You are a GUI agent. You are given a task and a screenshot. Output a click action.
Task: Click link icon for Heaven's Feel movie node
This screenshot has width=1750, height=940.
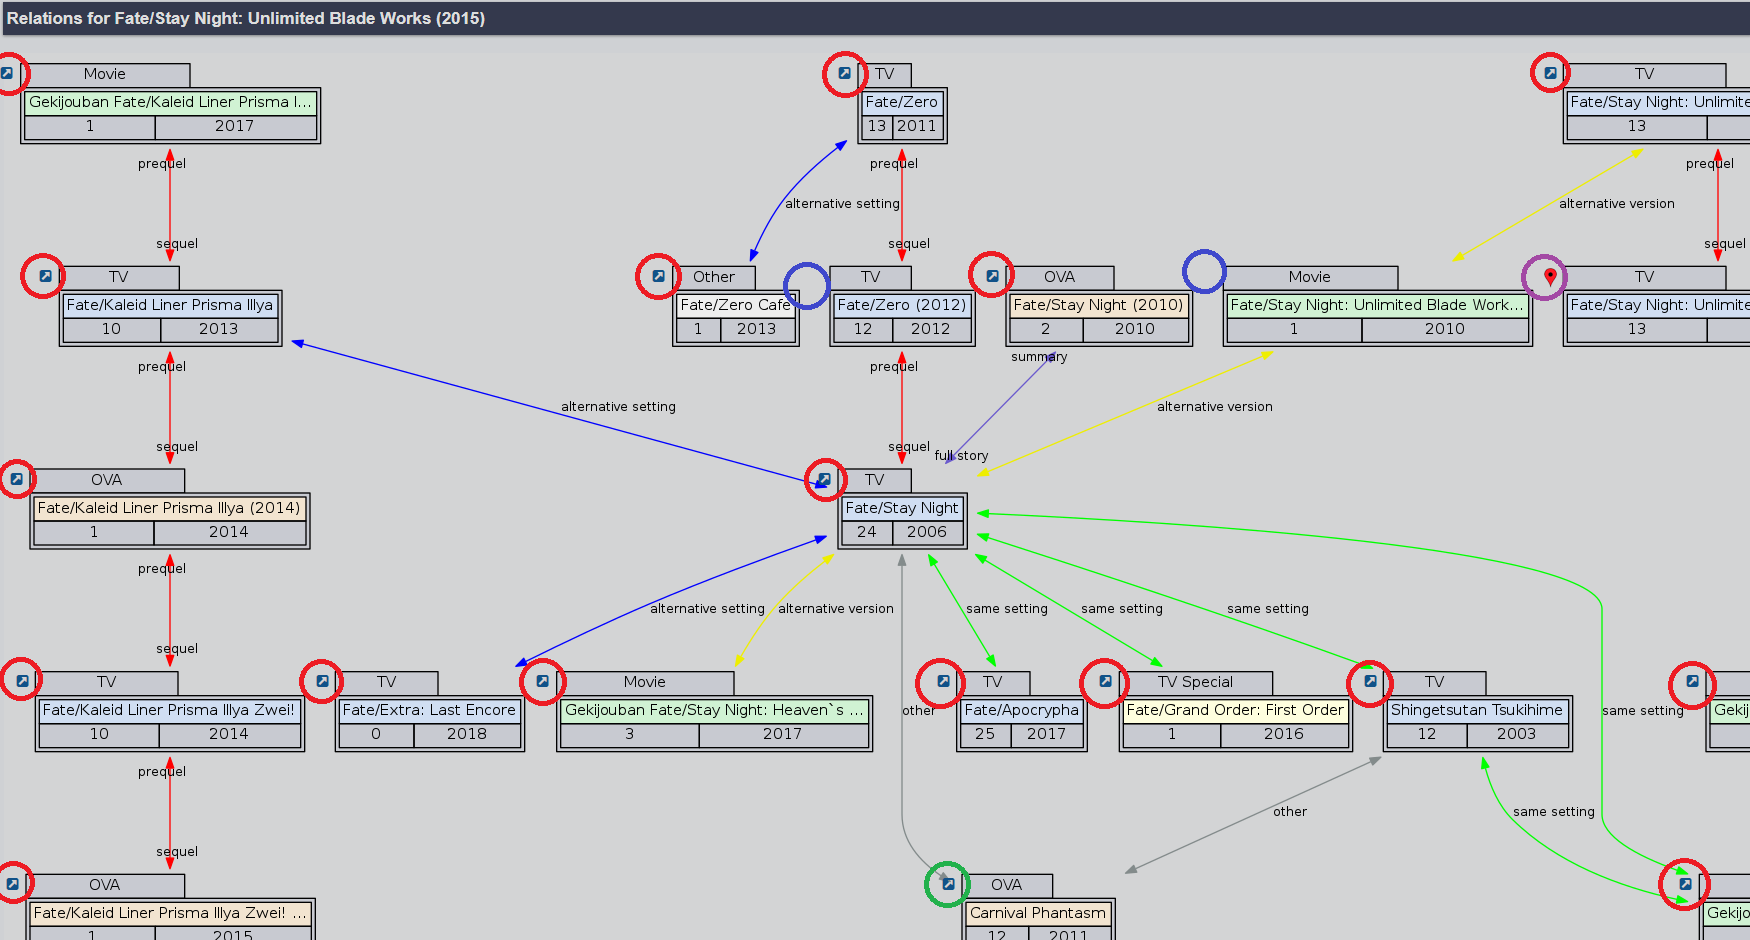542,682
